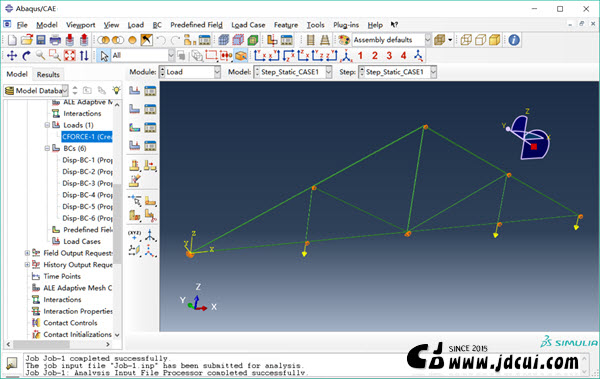
Task: Select the filled circle display icon
Action: [x=132, y=40]
